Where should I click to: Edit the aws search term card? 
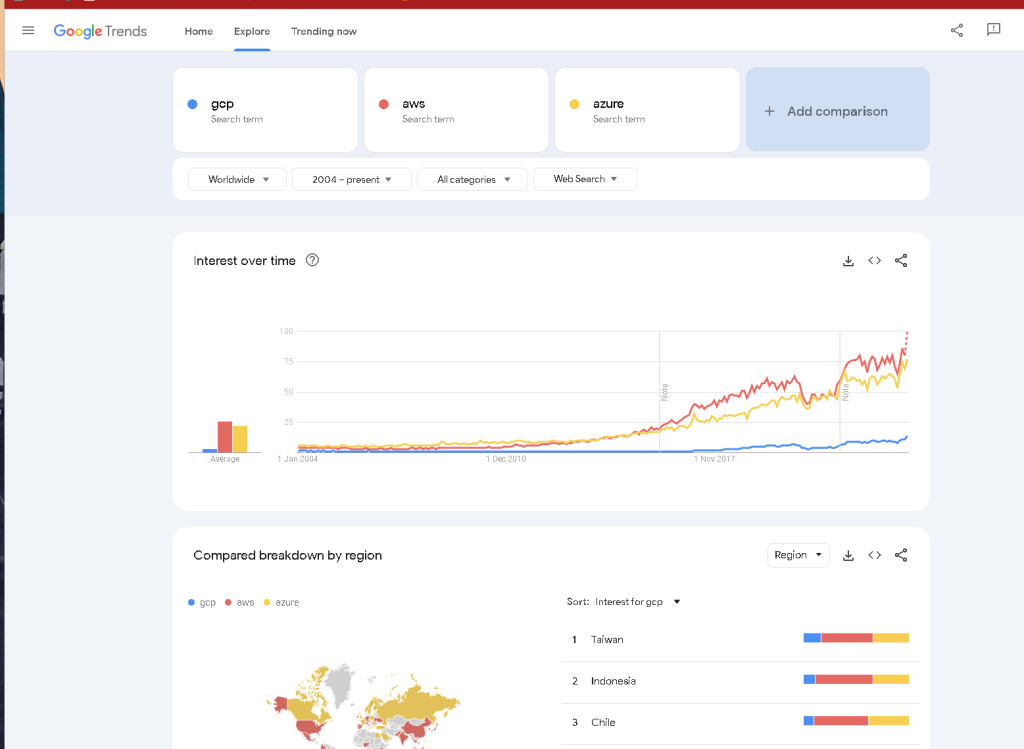click(x=456, y=110)
